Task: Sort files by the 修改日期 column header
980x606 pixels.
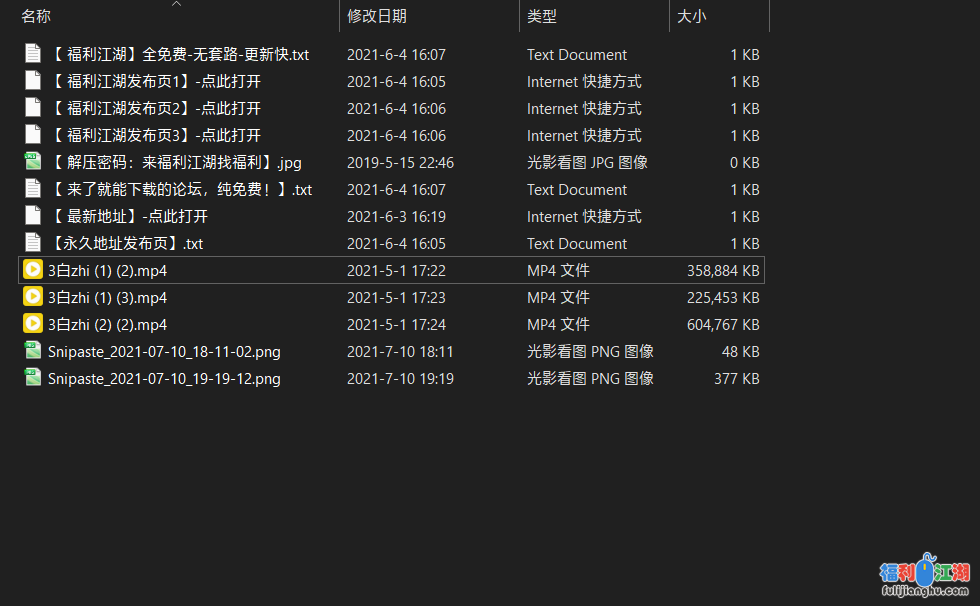Action: pyautogui.click(x=374, y=16)
